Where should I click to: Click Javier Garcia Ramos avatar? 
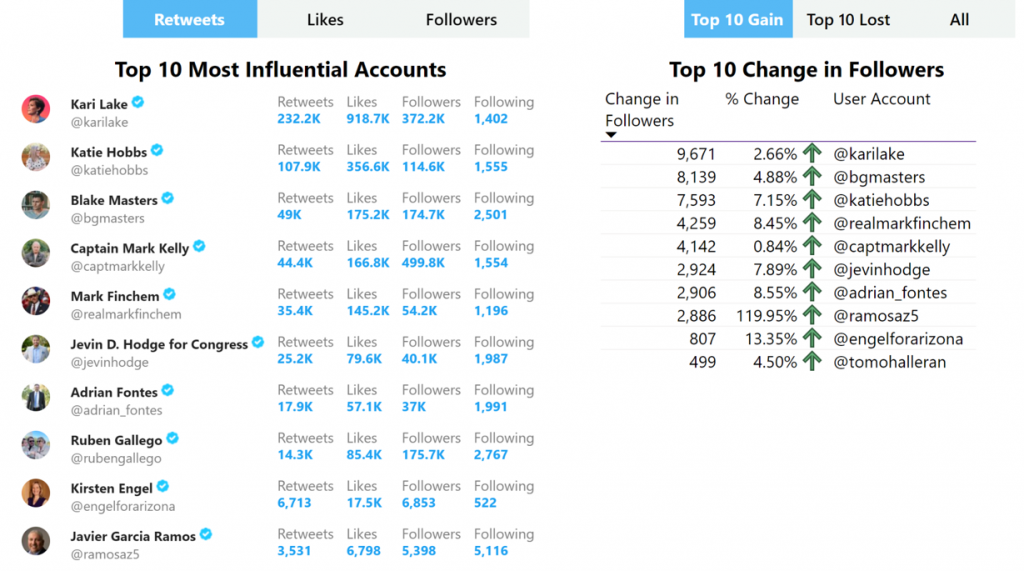pyautogui.click(x=35, y=541)
